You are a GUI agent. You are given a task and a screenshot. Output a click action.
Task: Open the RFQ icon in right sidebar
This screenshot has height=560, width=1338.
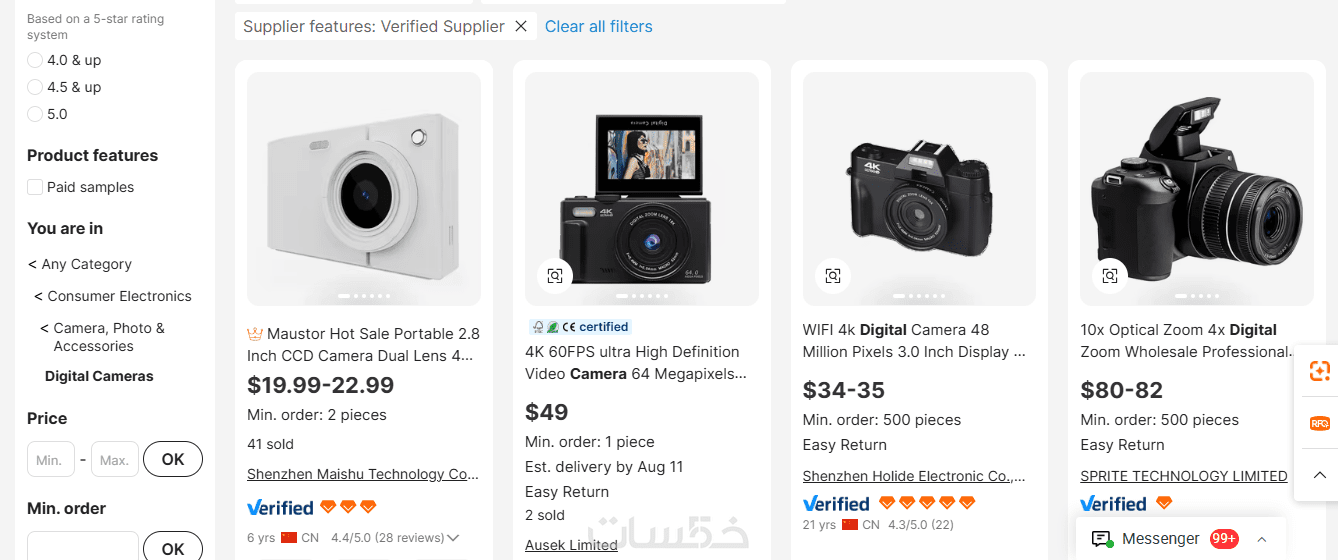click(1319, 423)
